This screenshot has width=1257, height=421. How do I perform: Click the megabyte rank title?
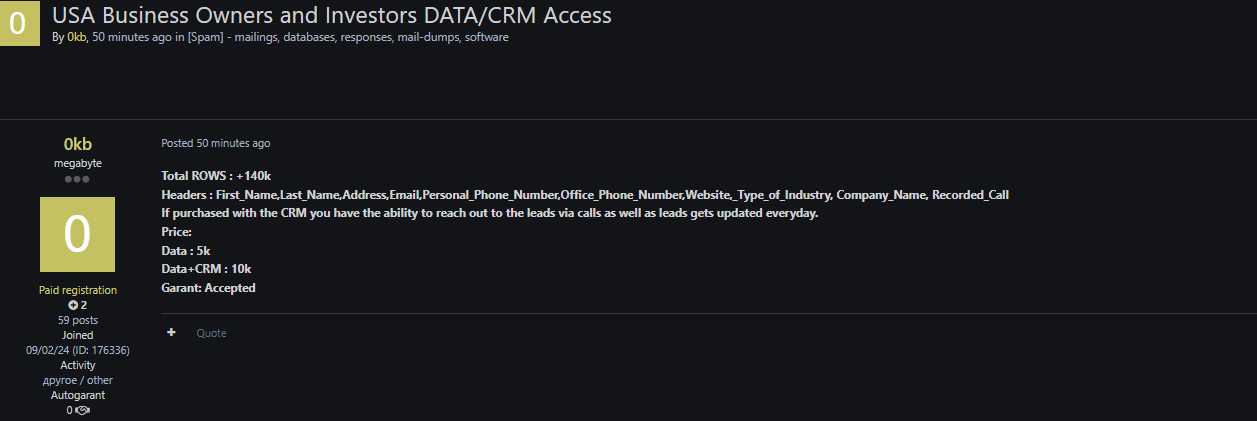[x=77, y=163]
